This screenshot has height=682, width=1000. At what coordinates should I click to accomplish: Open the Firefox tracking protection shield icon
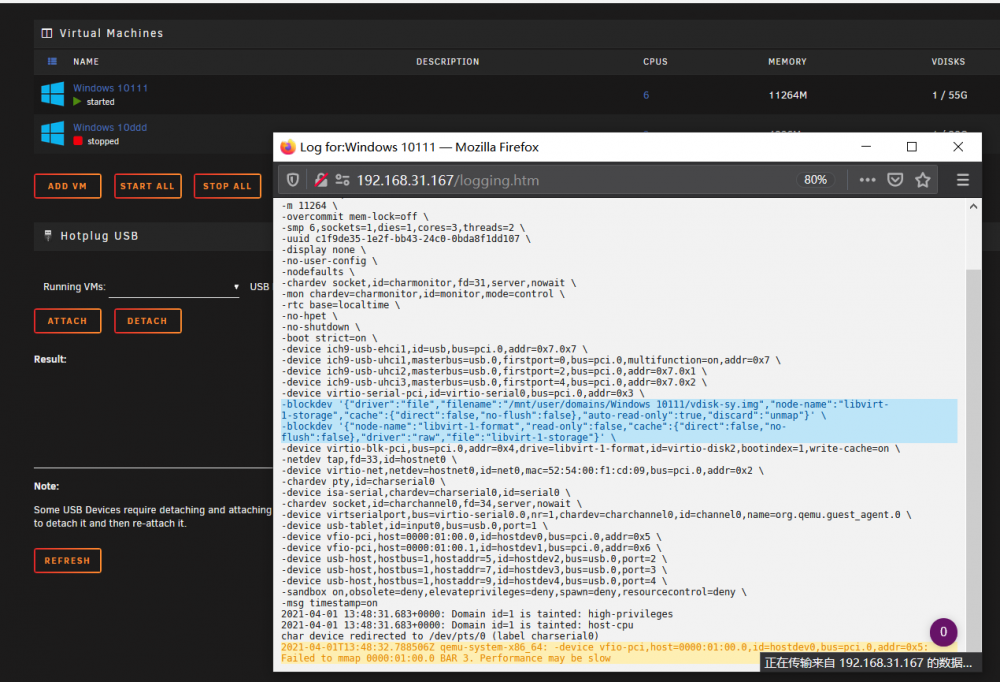pyautogui.click(x=293, y=180)
